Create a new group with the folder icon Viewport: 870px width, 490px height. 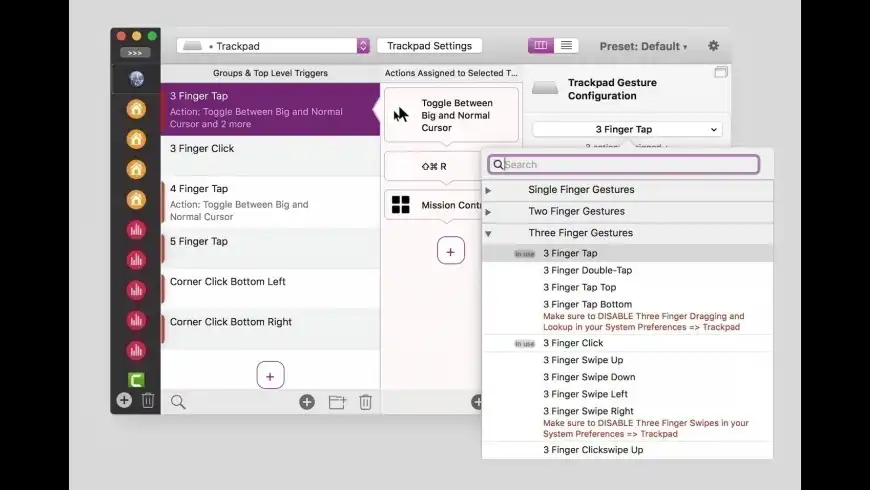coord(337,402)
